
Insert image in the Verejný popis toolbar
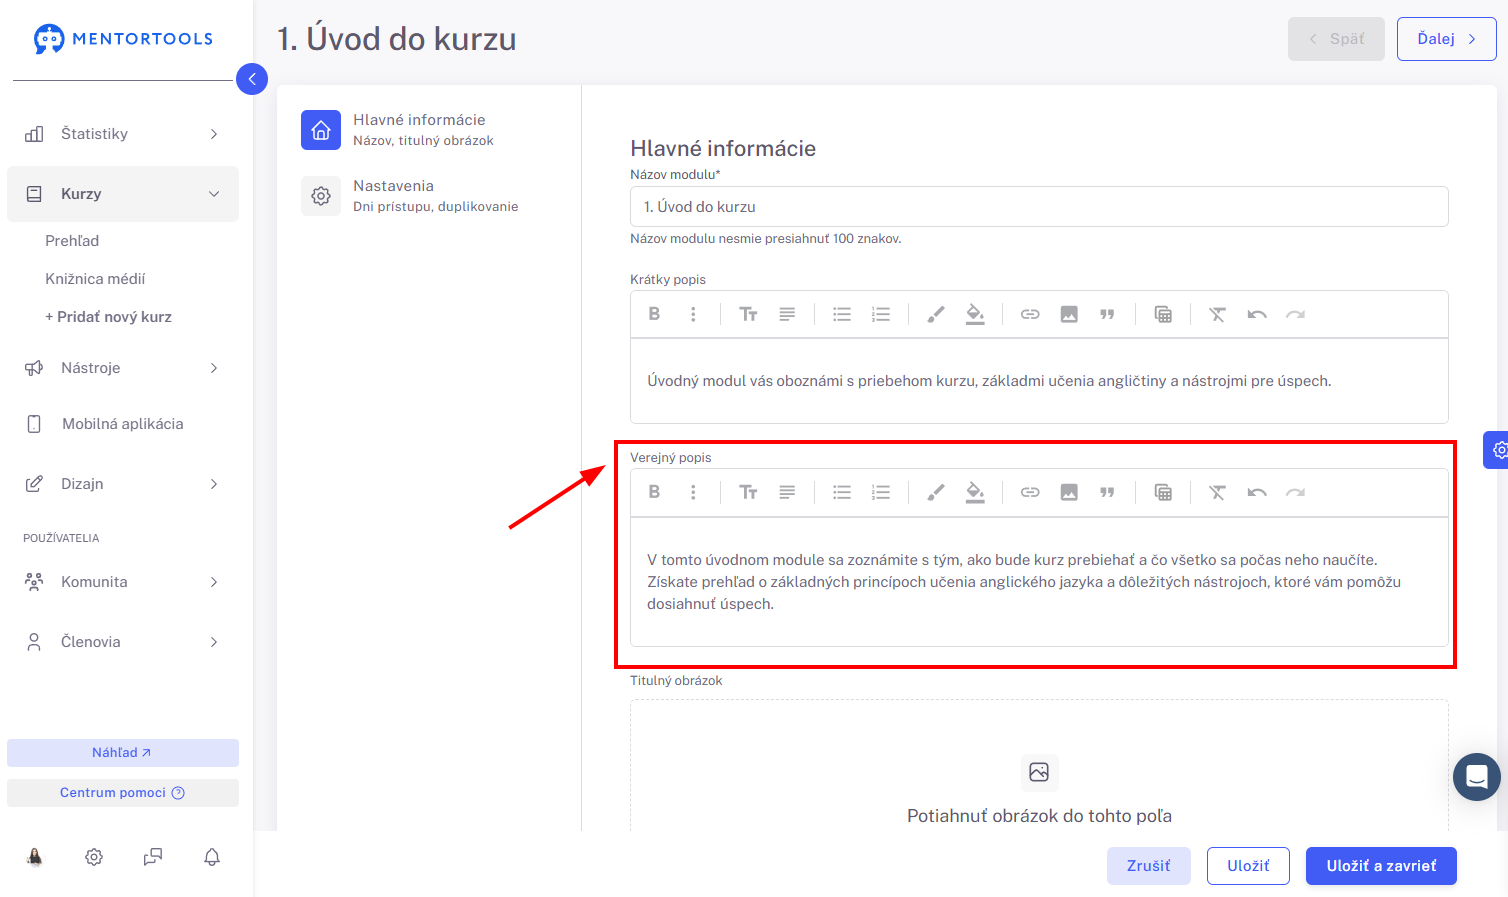click(1069, 492)
